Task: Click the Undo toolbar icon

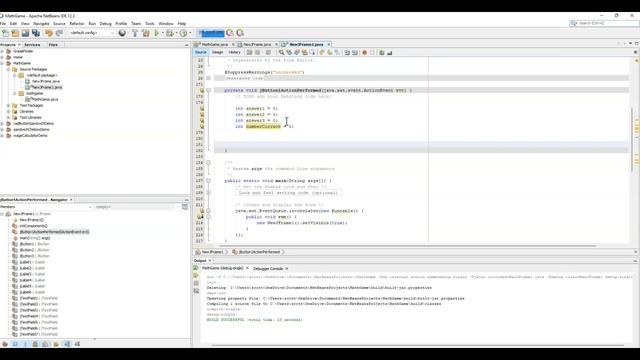Action: 49,33
